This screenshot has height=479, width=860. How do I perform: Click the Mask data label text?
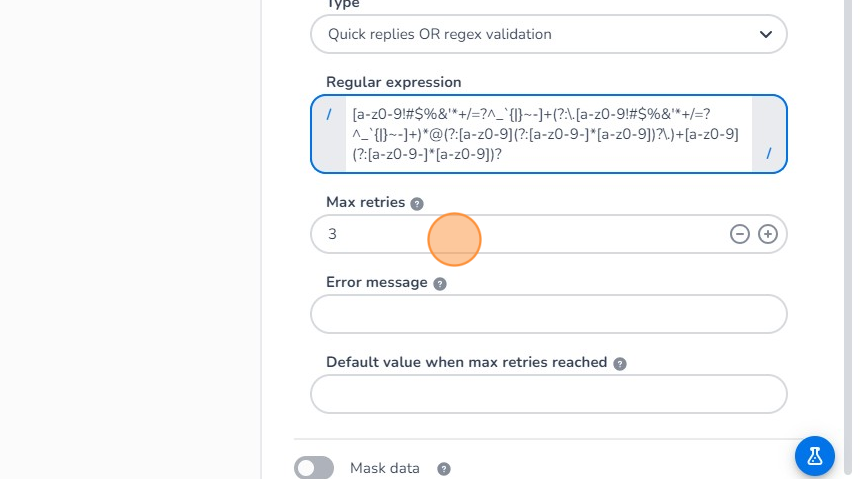(x=385, y=468)
